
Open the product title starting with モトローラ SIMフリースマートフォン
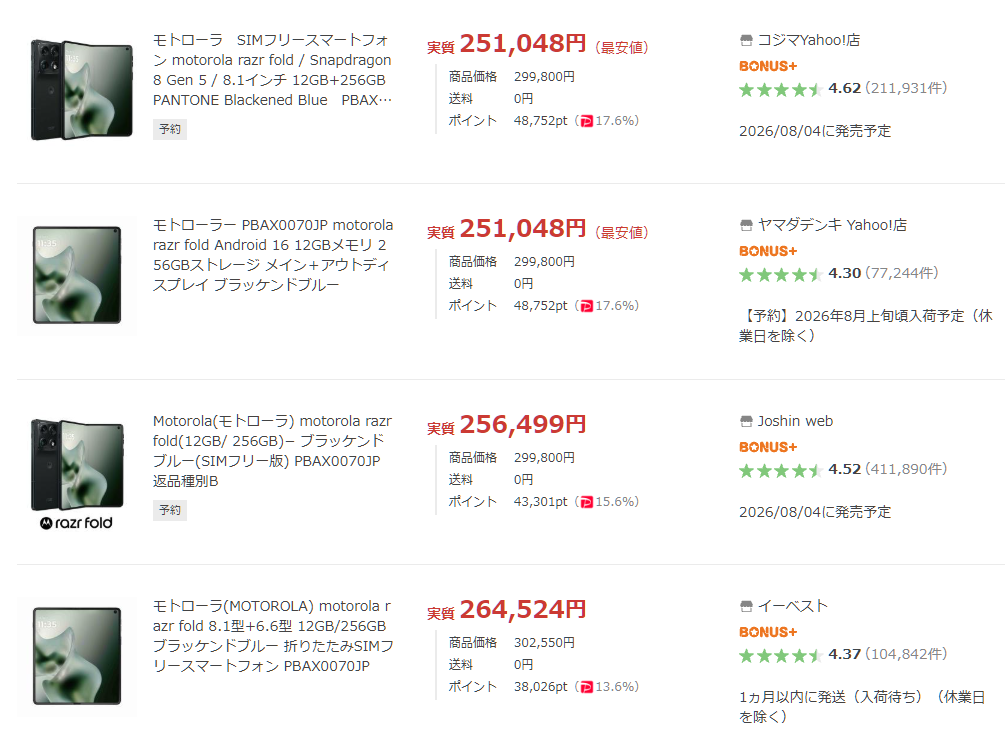click(x=272, y=70)
